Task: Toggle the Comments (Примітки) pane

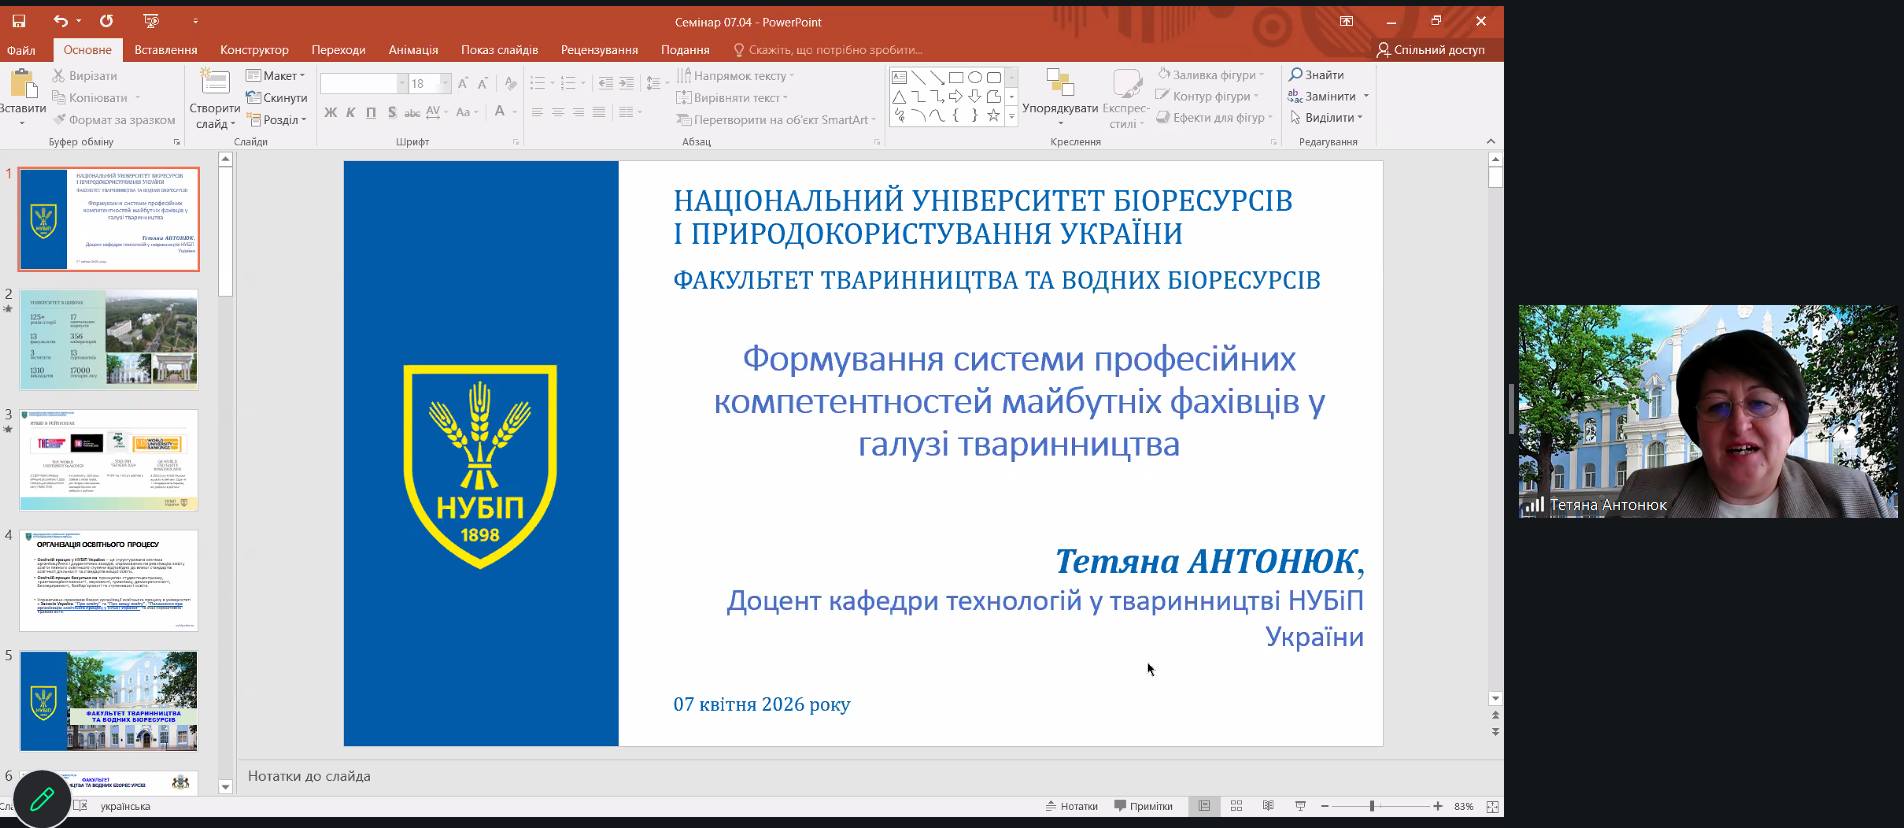Action: [x=1143, y=806]
